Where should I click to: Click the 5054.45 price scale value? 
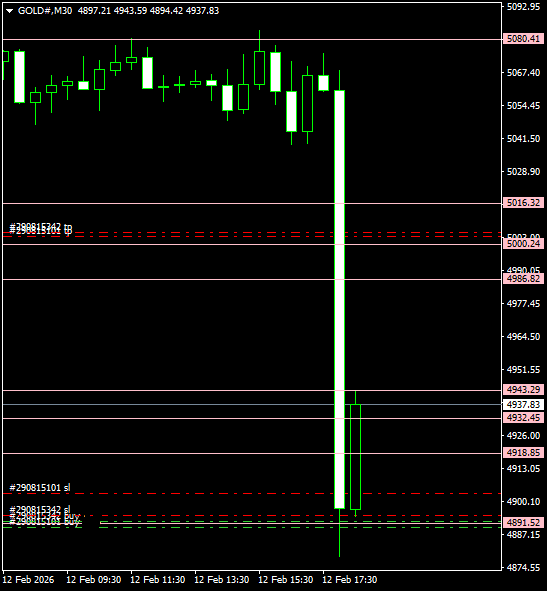point(523,106)
